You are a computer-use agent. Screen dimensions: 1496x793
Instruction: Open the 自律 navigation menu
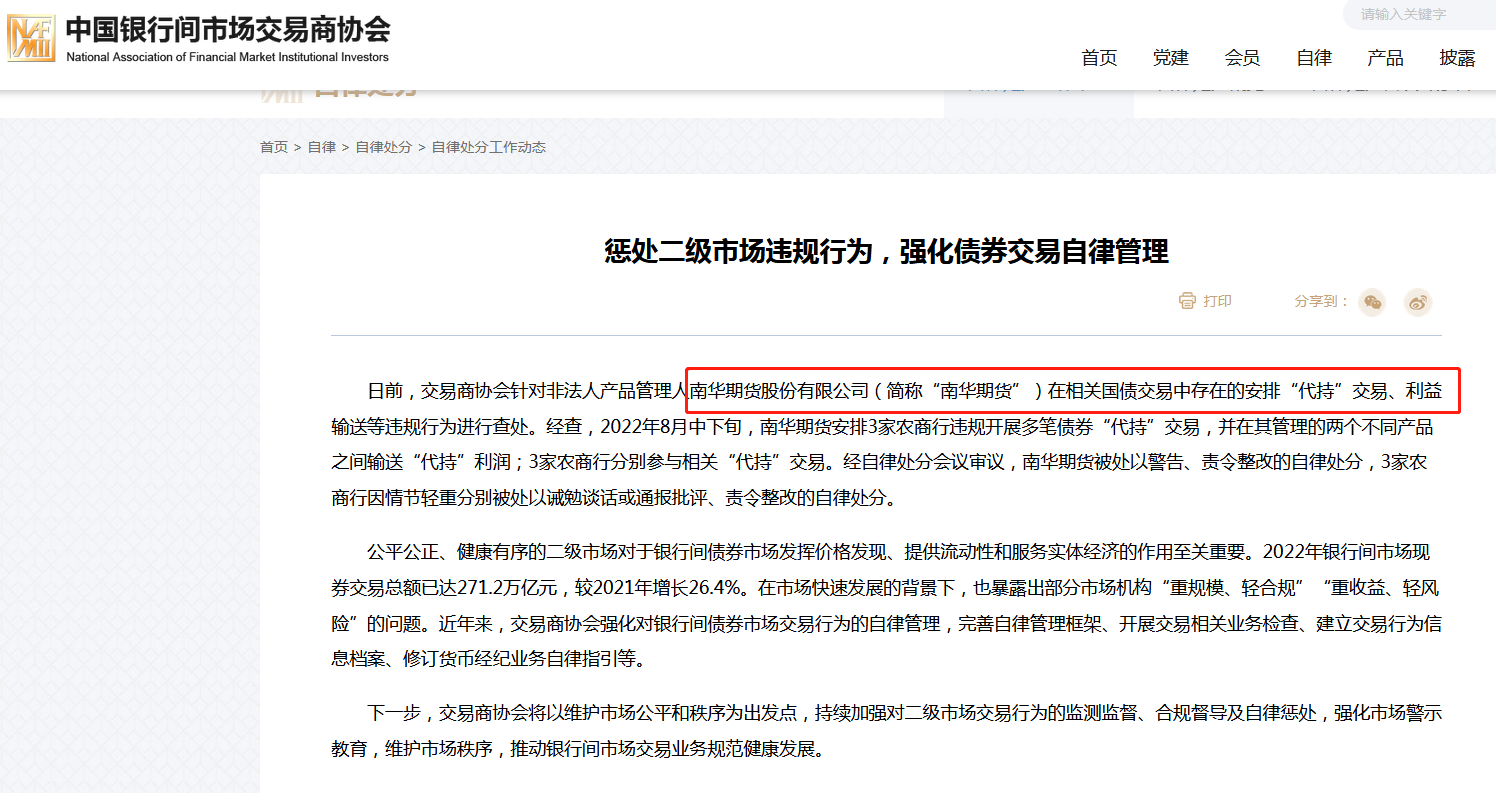click(x=1314, y=58)
